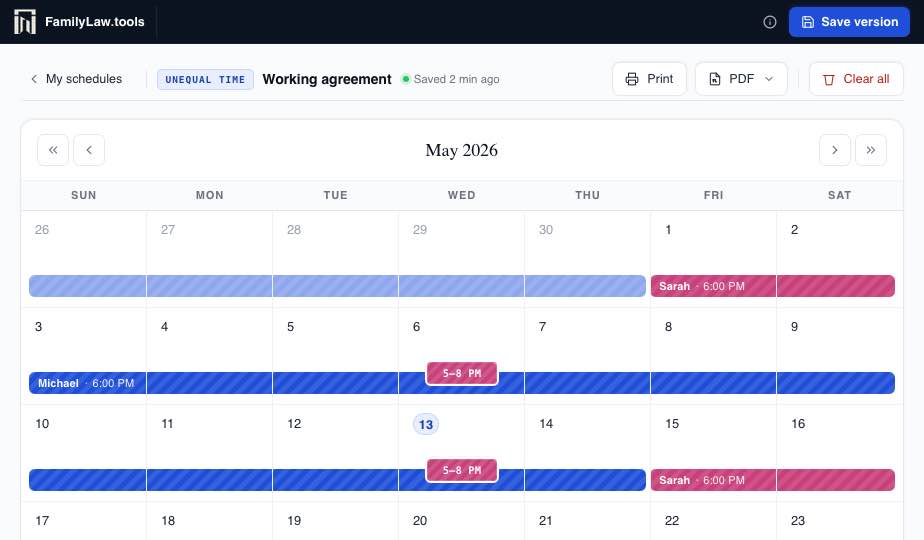Image resolution: width=924 pixels, height=540 pixels.
Task: Select the MON column header
Action: point(210,195)
